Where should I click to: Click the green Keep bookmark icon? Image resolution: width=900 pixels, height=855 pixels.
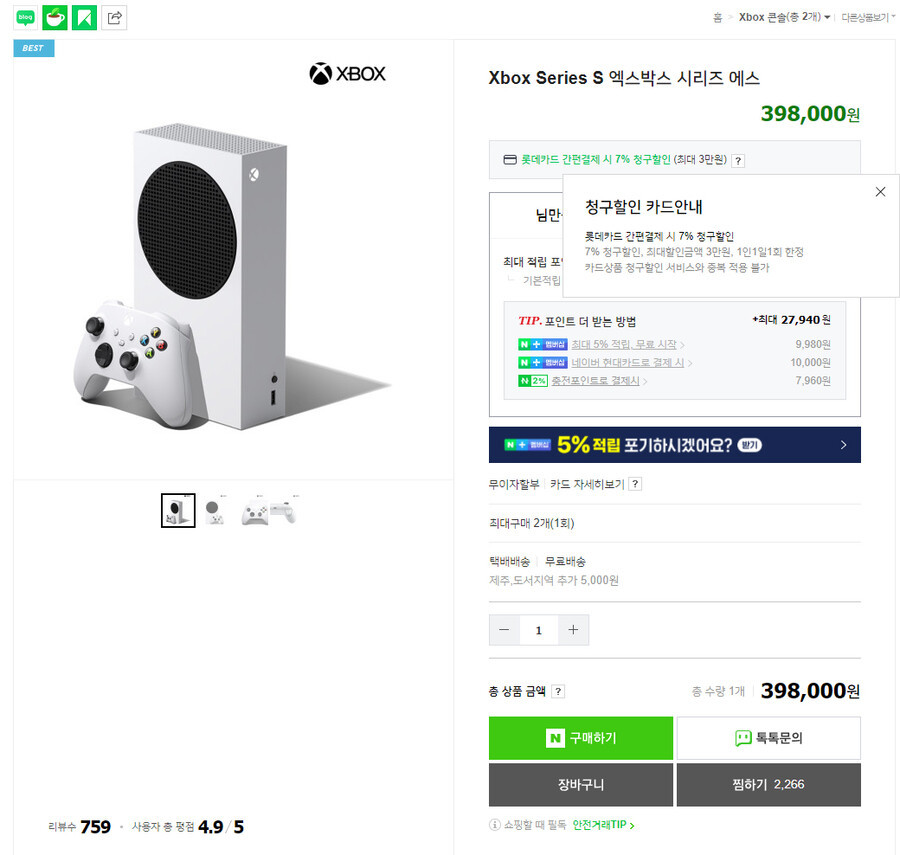84,17
